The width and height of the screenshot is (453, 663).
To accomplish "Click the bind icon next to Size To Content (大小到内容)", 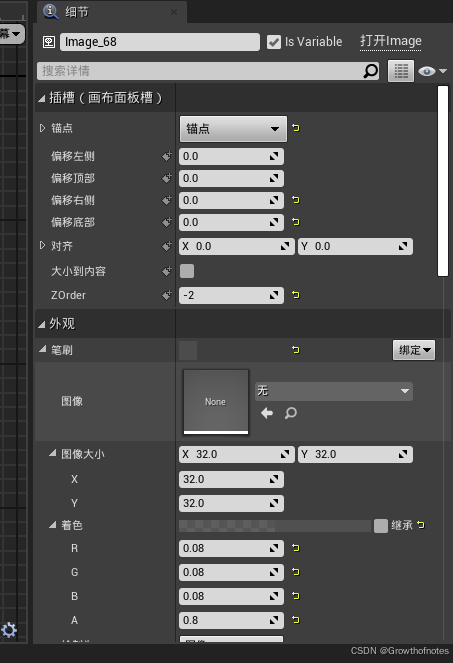I will coord(167,271).
